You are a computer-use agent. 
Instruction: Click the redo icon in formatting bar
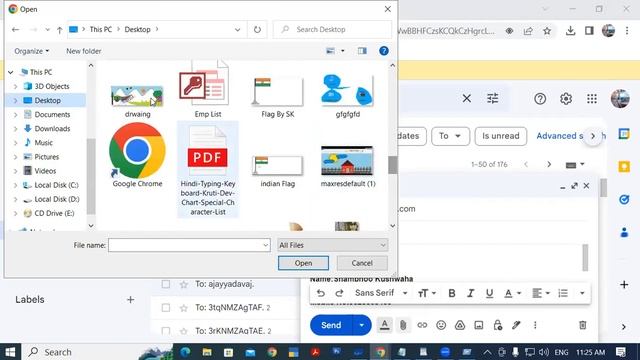click(x=339, y=293)
